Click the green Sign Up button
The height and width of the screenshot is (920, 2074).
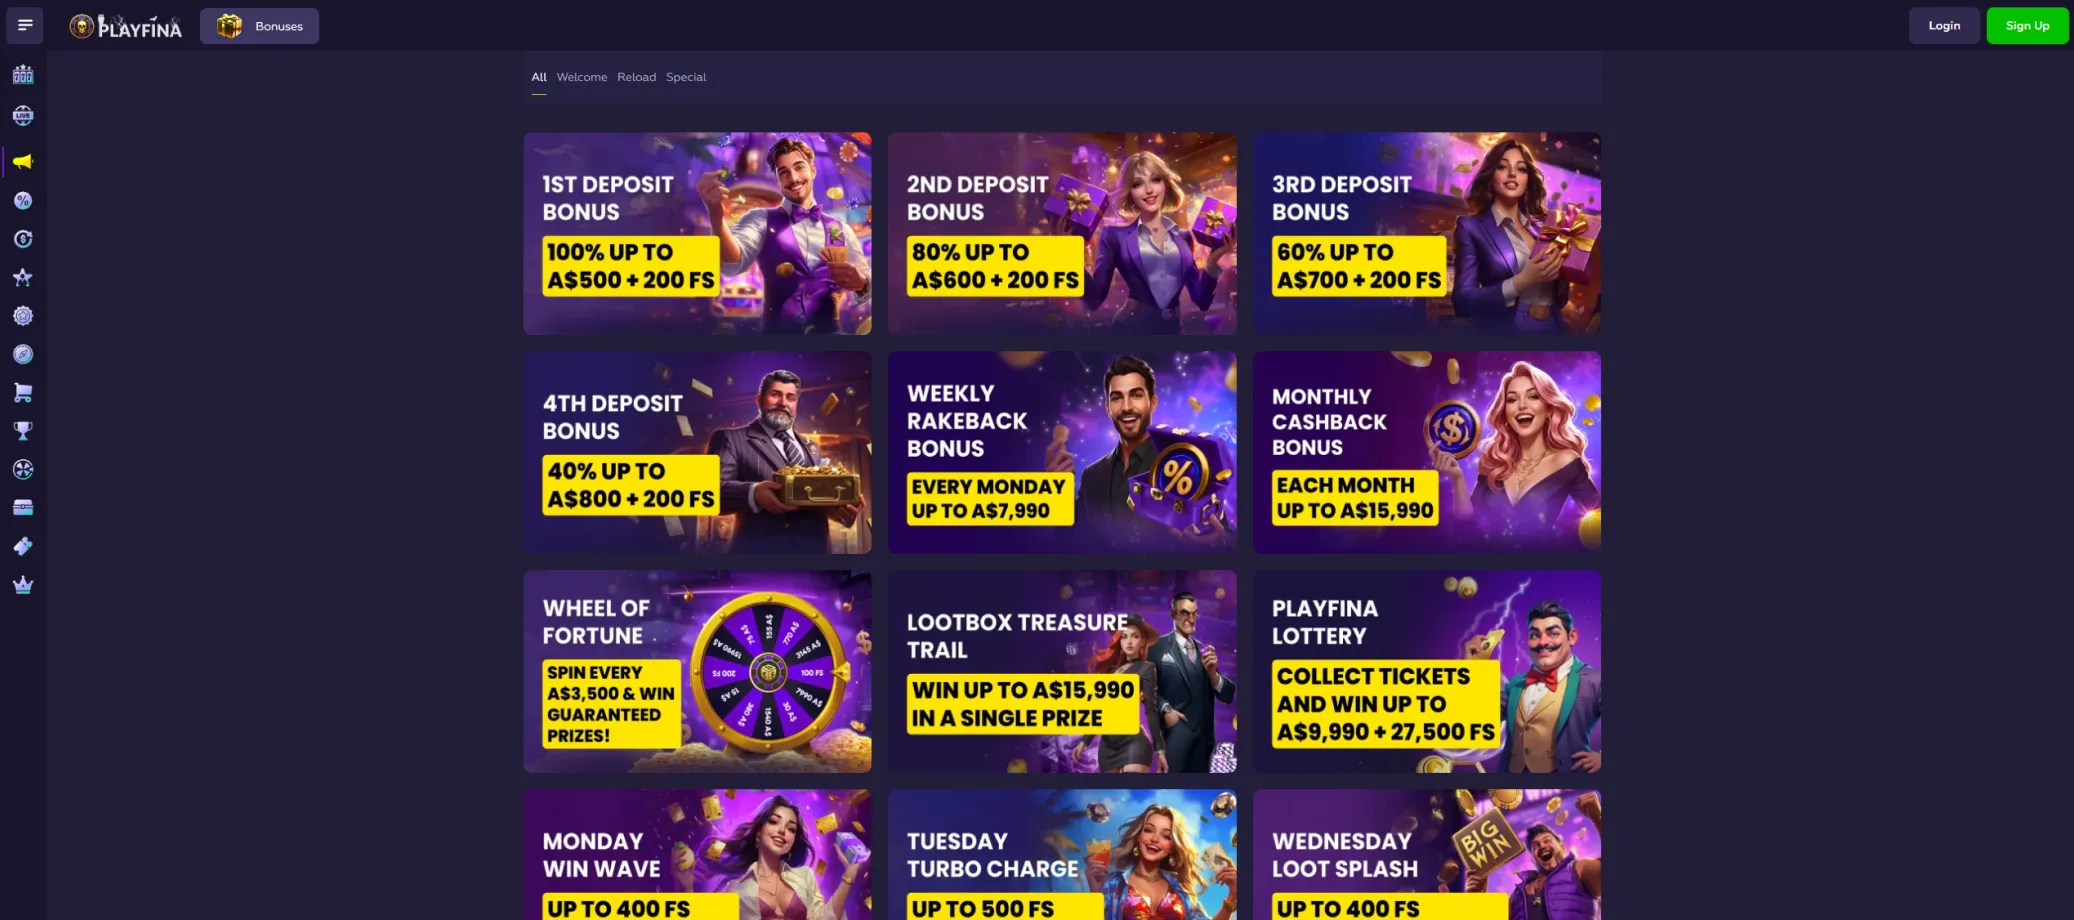(2027, 26)
